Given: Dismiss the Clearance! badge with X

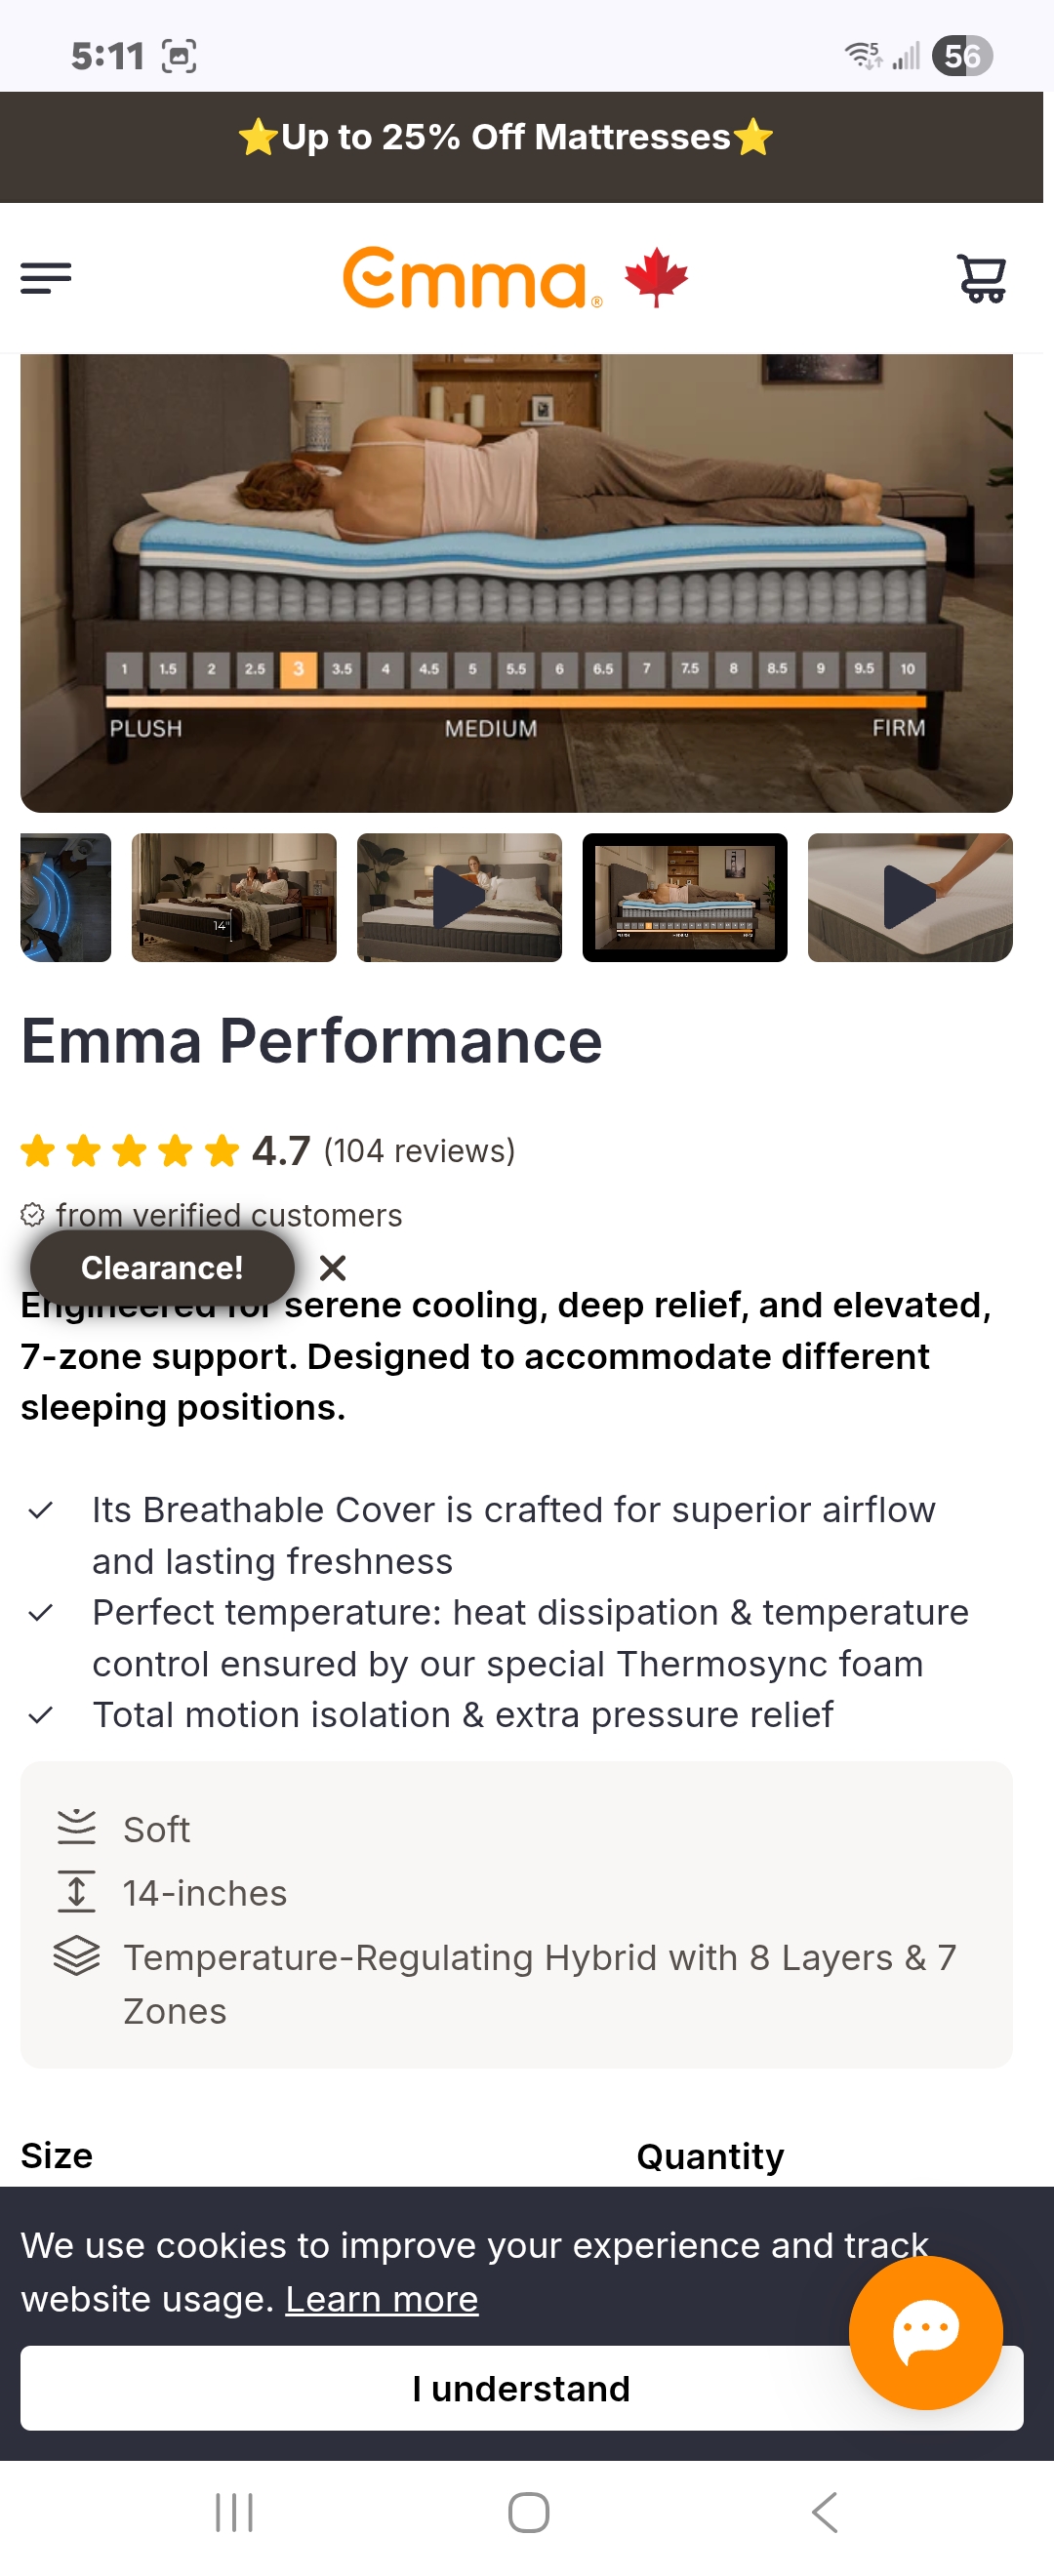Looking at the screenshot, I should point(333,1268).
